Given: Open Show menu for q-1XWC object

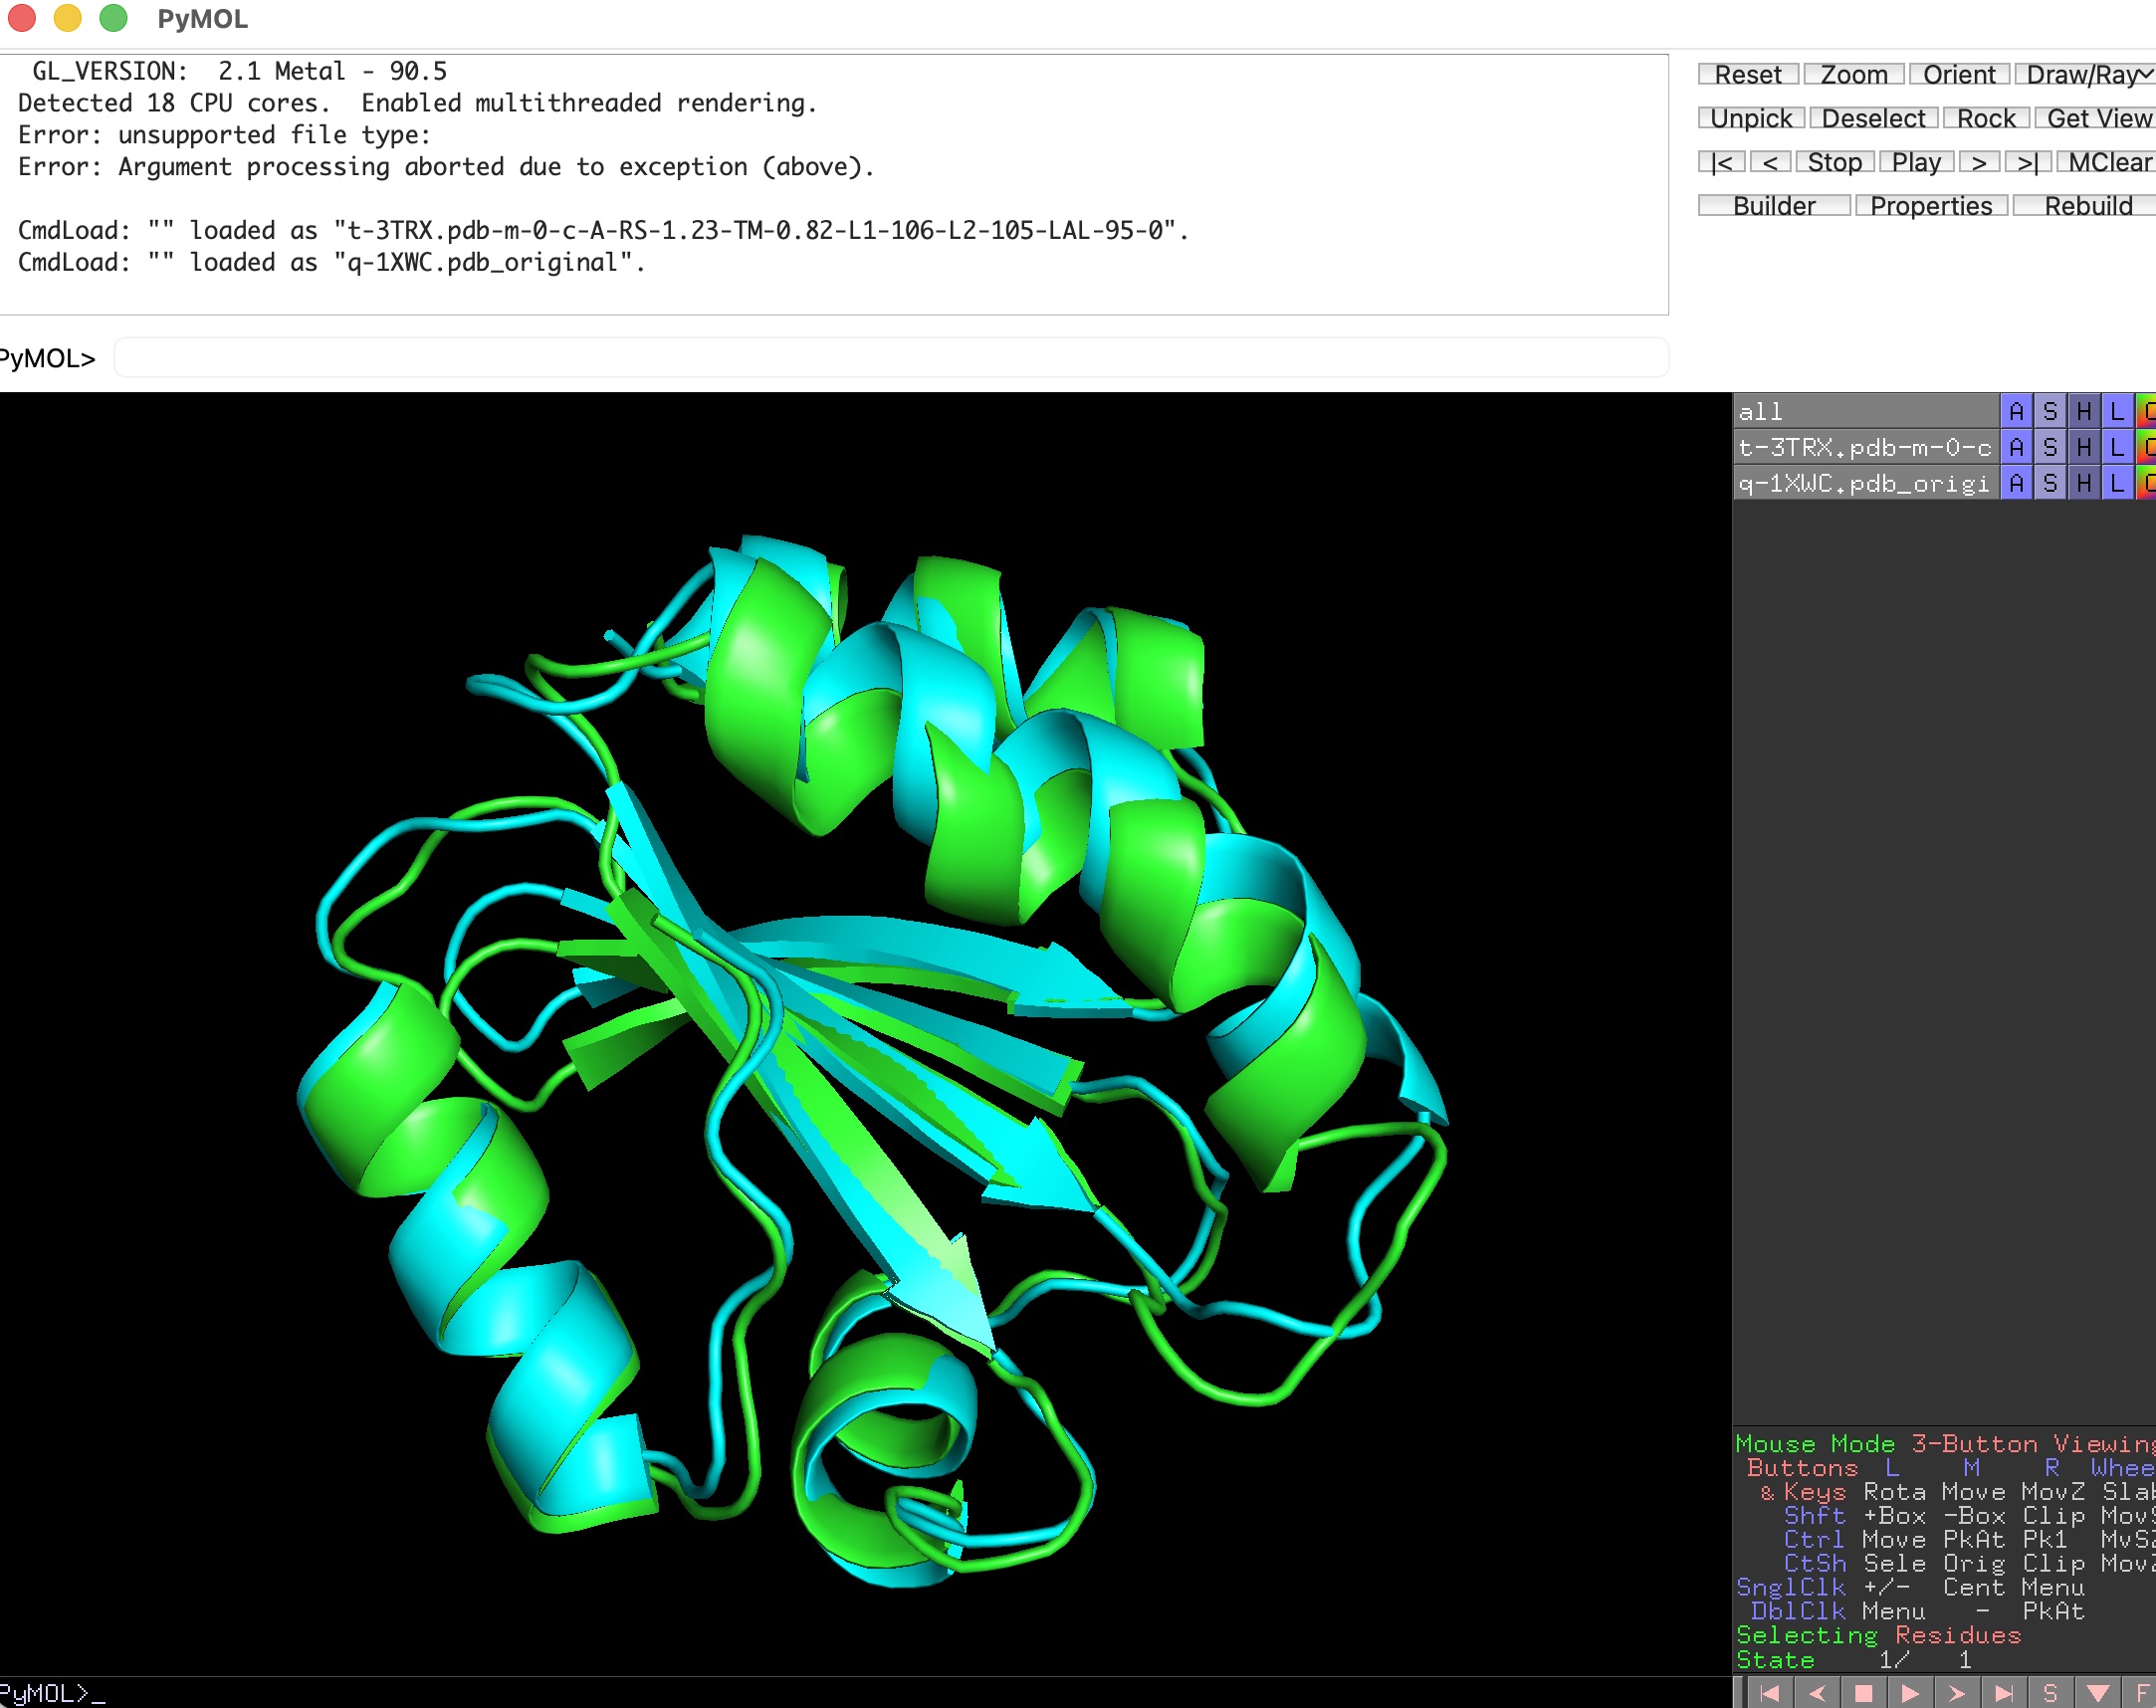Looking at the screenshot, I should (2050, 483).
